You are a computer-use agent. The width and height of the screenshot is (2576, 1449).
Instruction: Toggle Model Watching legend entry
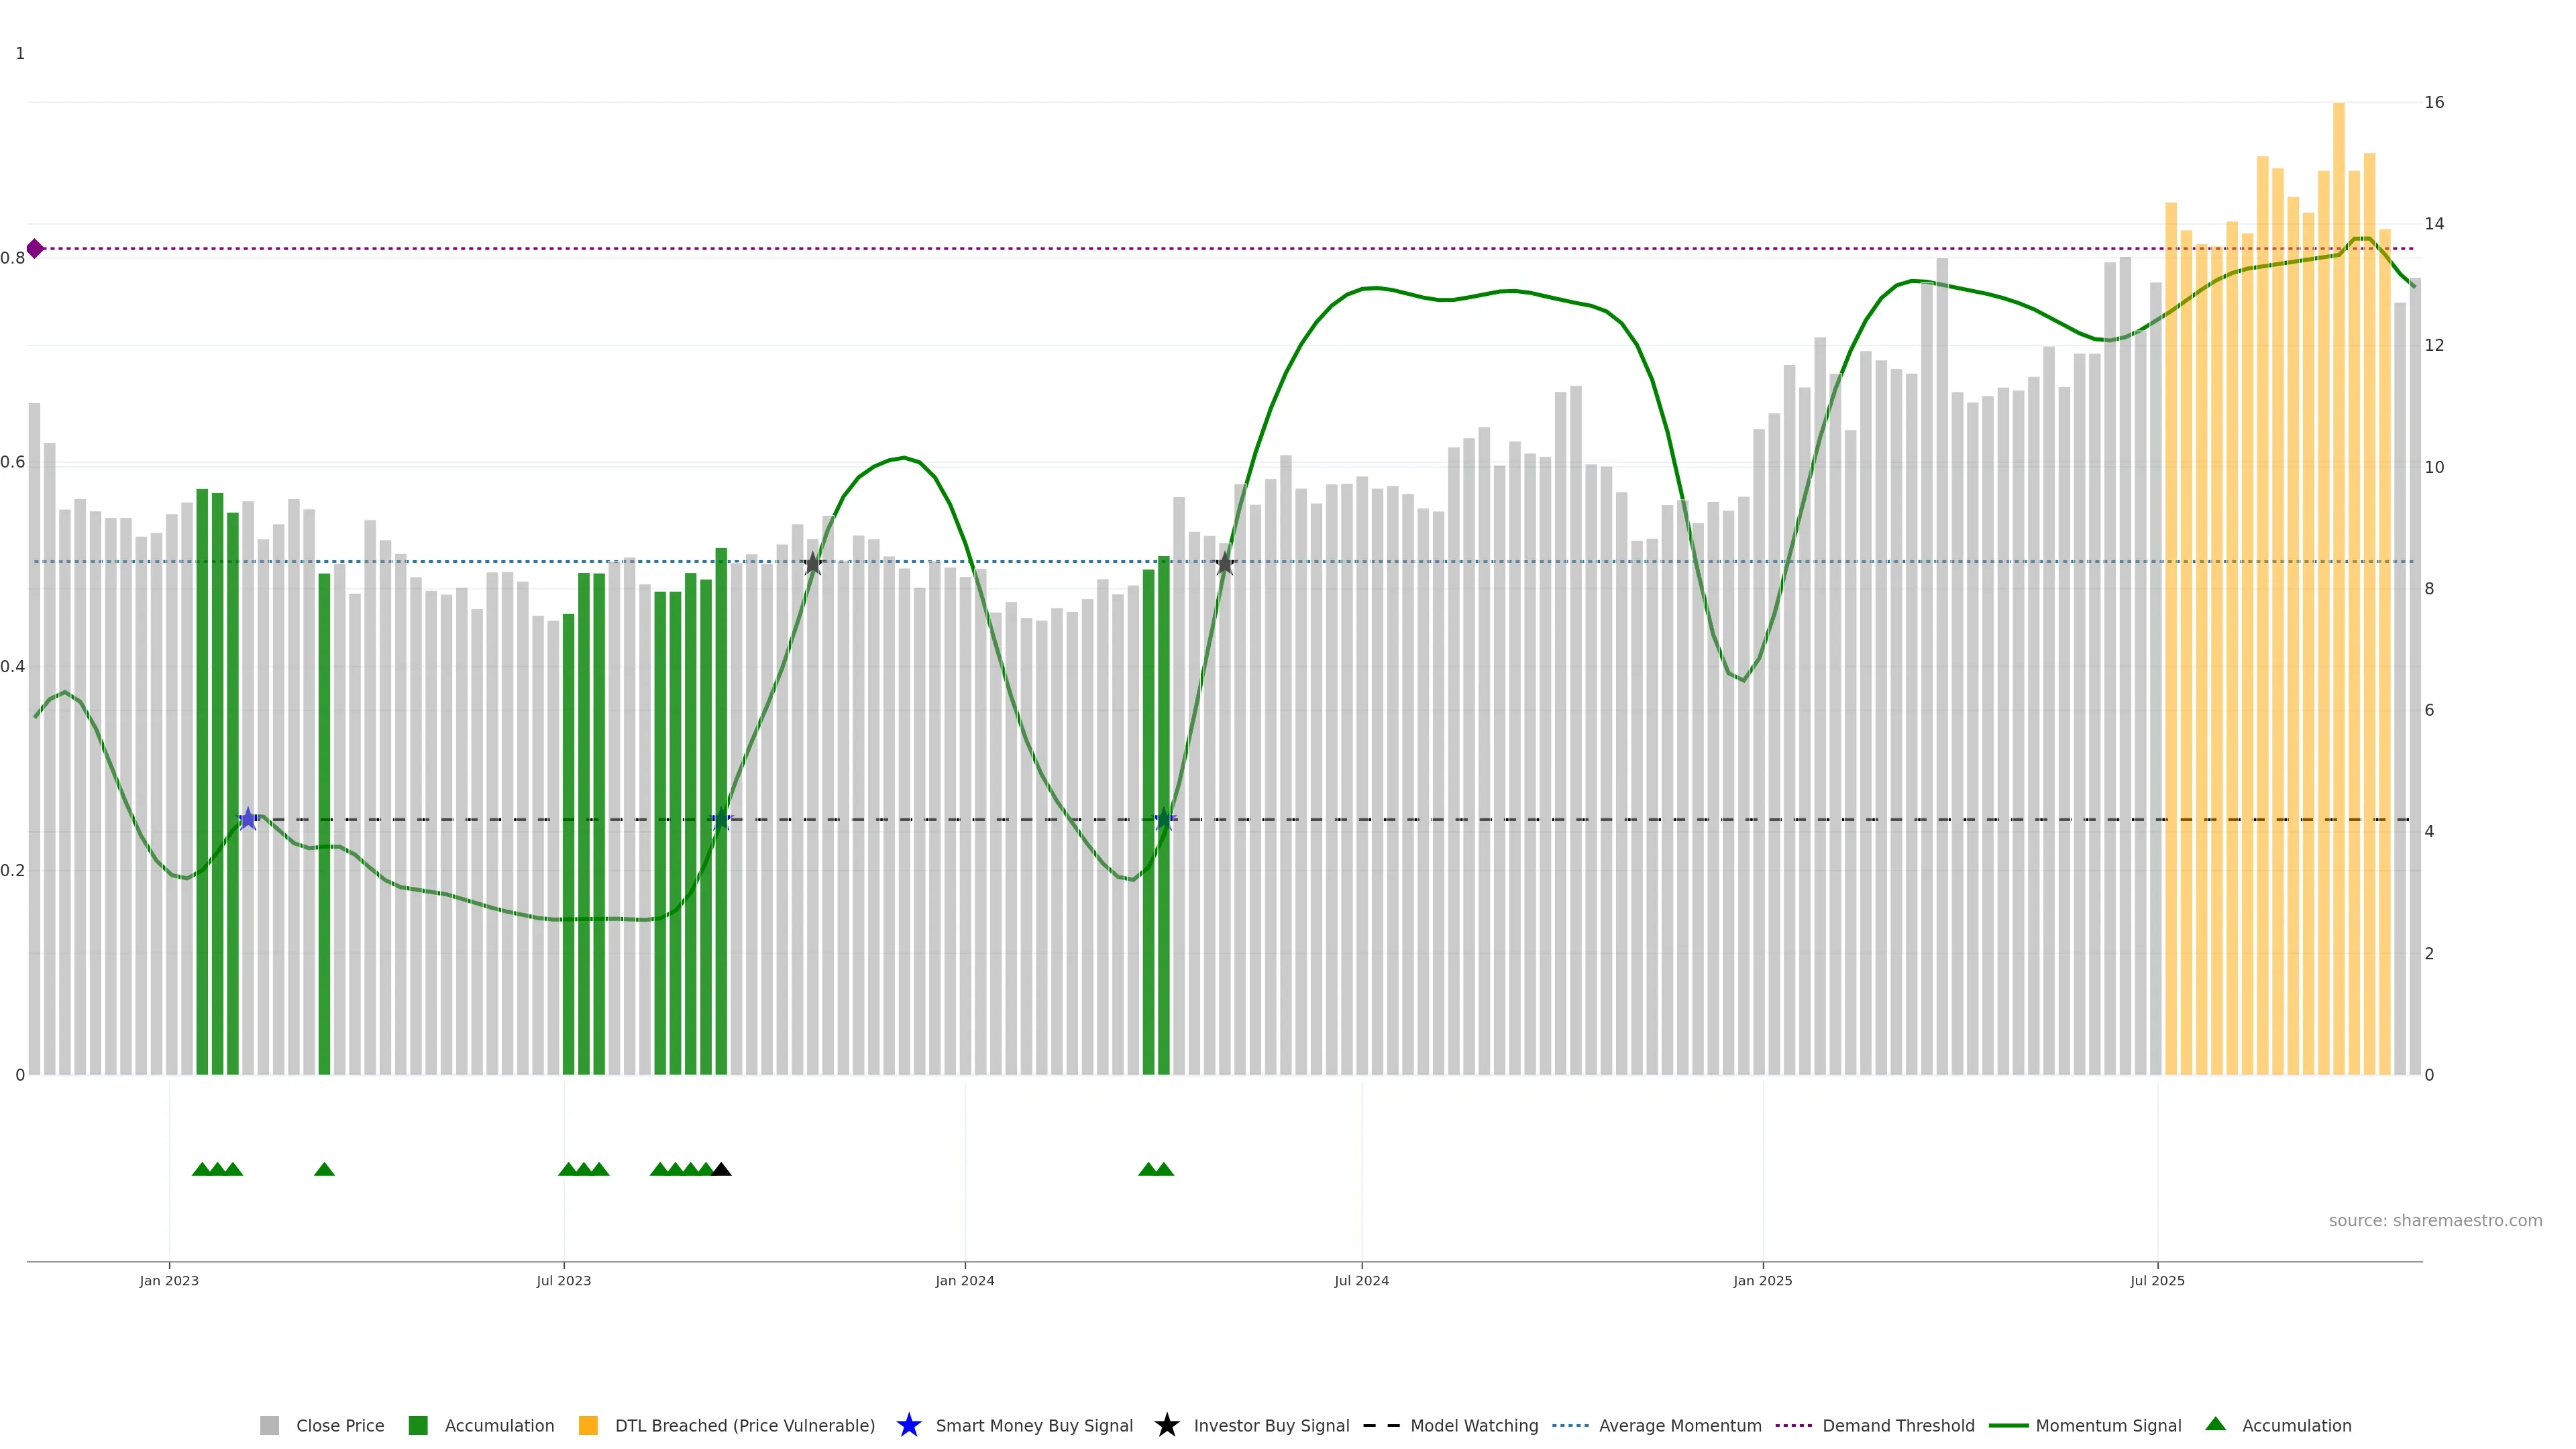click(x=1473, y=1426)
